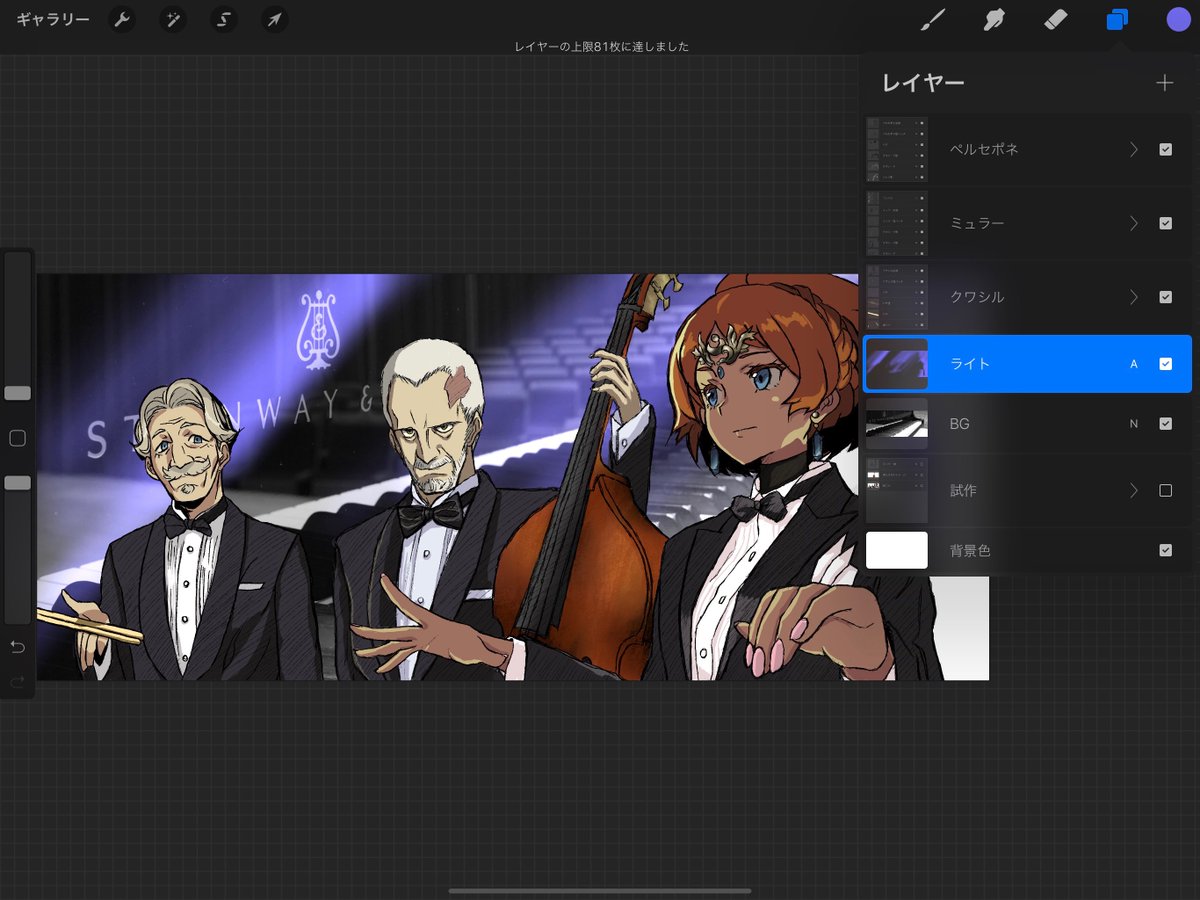Select the Eraser tool

click(1056, 20)
